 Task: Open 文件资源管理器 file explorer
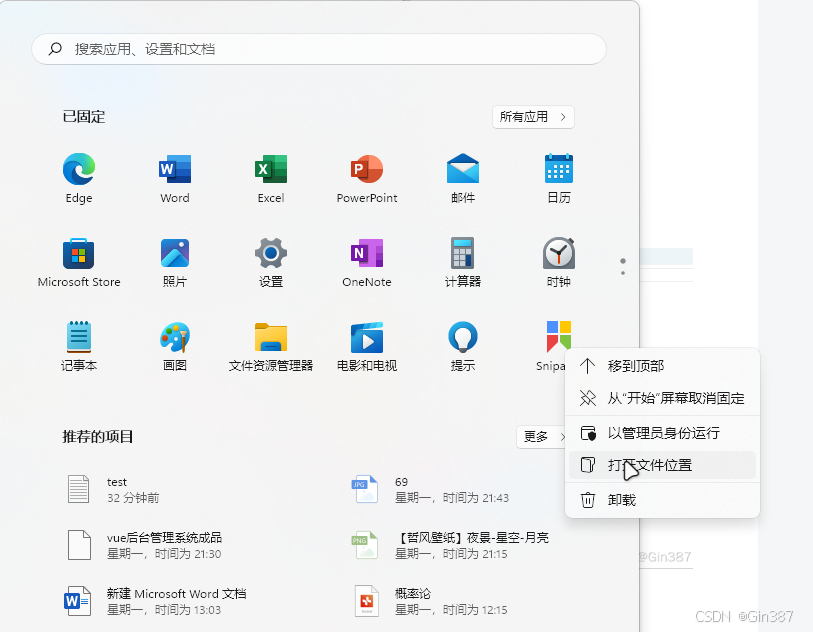271,346
